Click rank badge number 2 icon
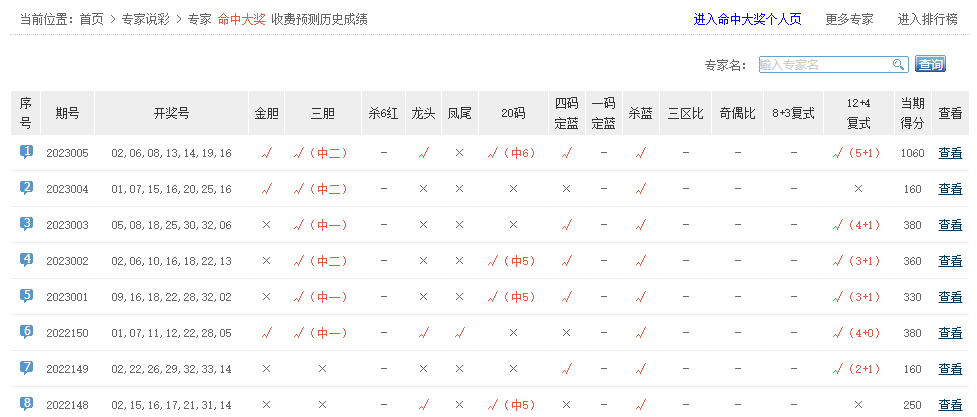 click(27, 188)
